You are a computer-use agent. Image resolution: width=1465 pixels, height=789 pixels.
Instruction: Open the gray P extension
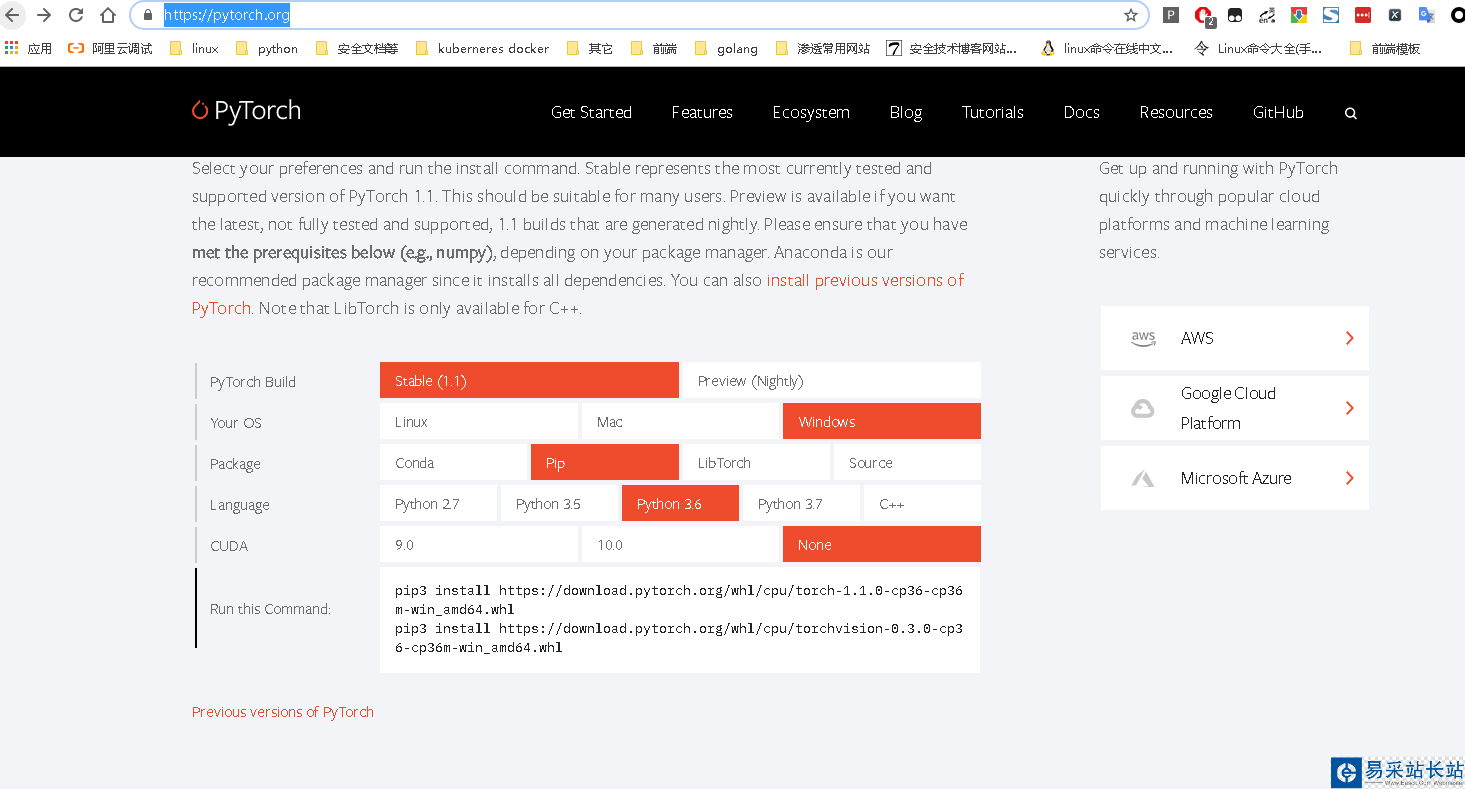pyautogui.click(x=1171, y=15)
